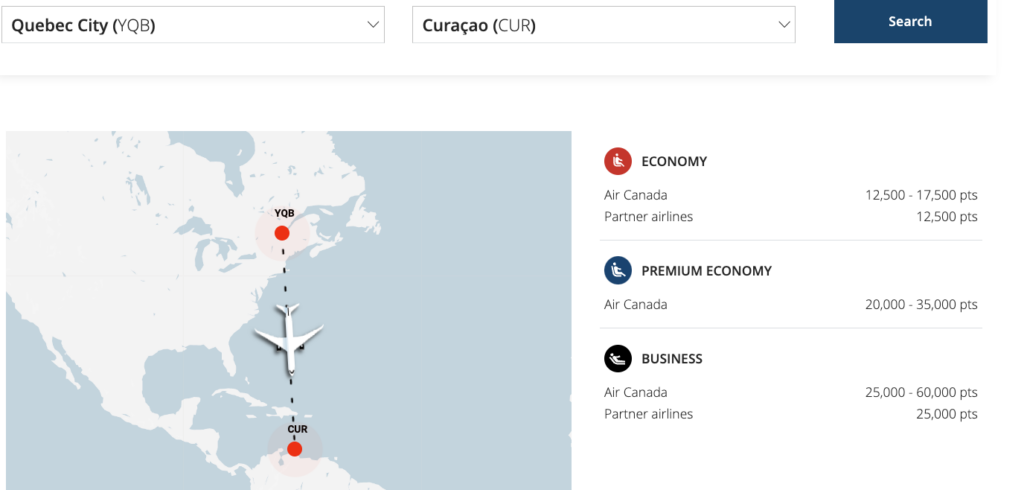
Task: Click the chevron arrow in origin selector
Action: [x=372, y=25]
